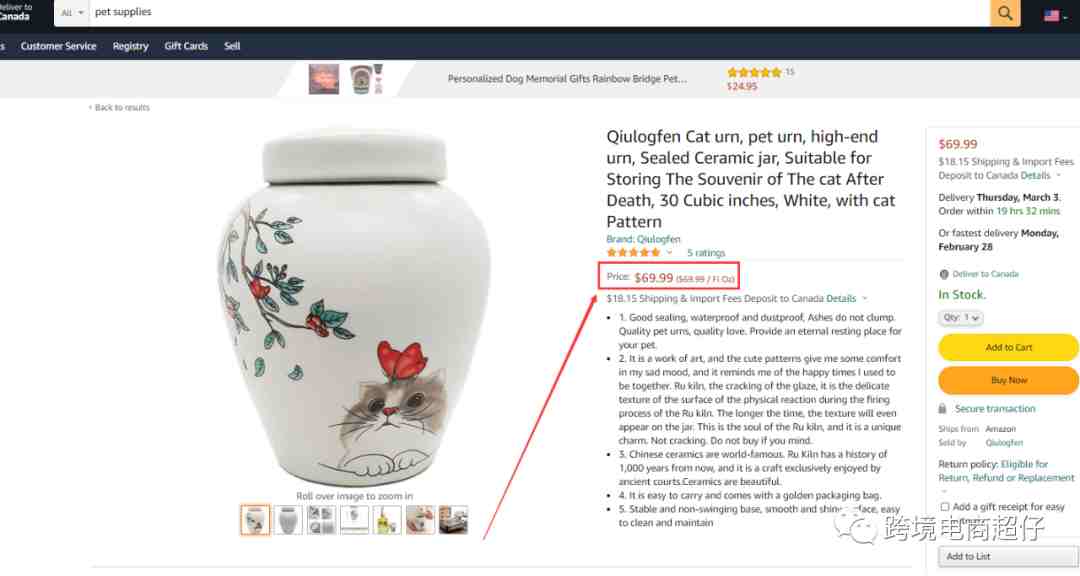Click the Deliver to Canada location icon
1080x576 pixels.
click(x=944, y=274)
